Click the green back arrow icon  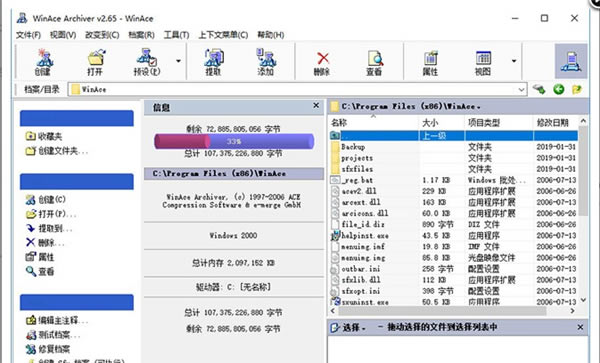(559, 90)
